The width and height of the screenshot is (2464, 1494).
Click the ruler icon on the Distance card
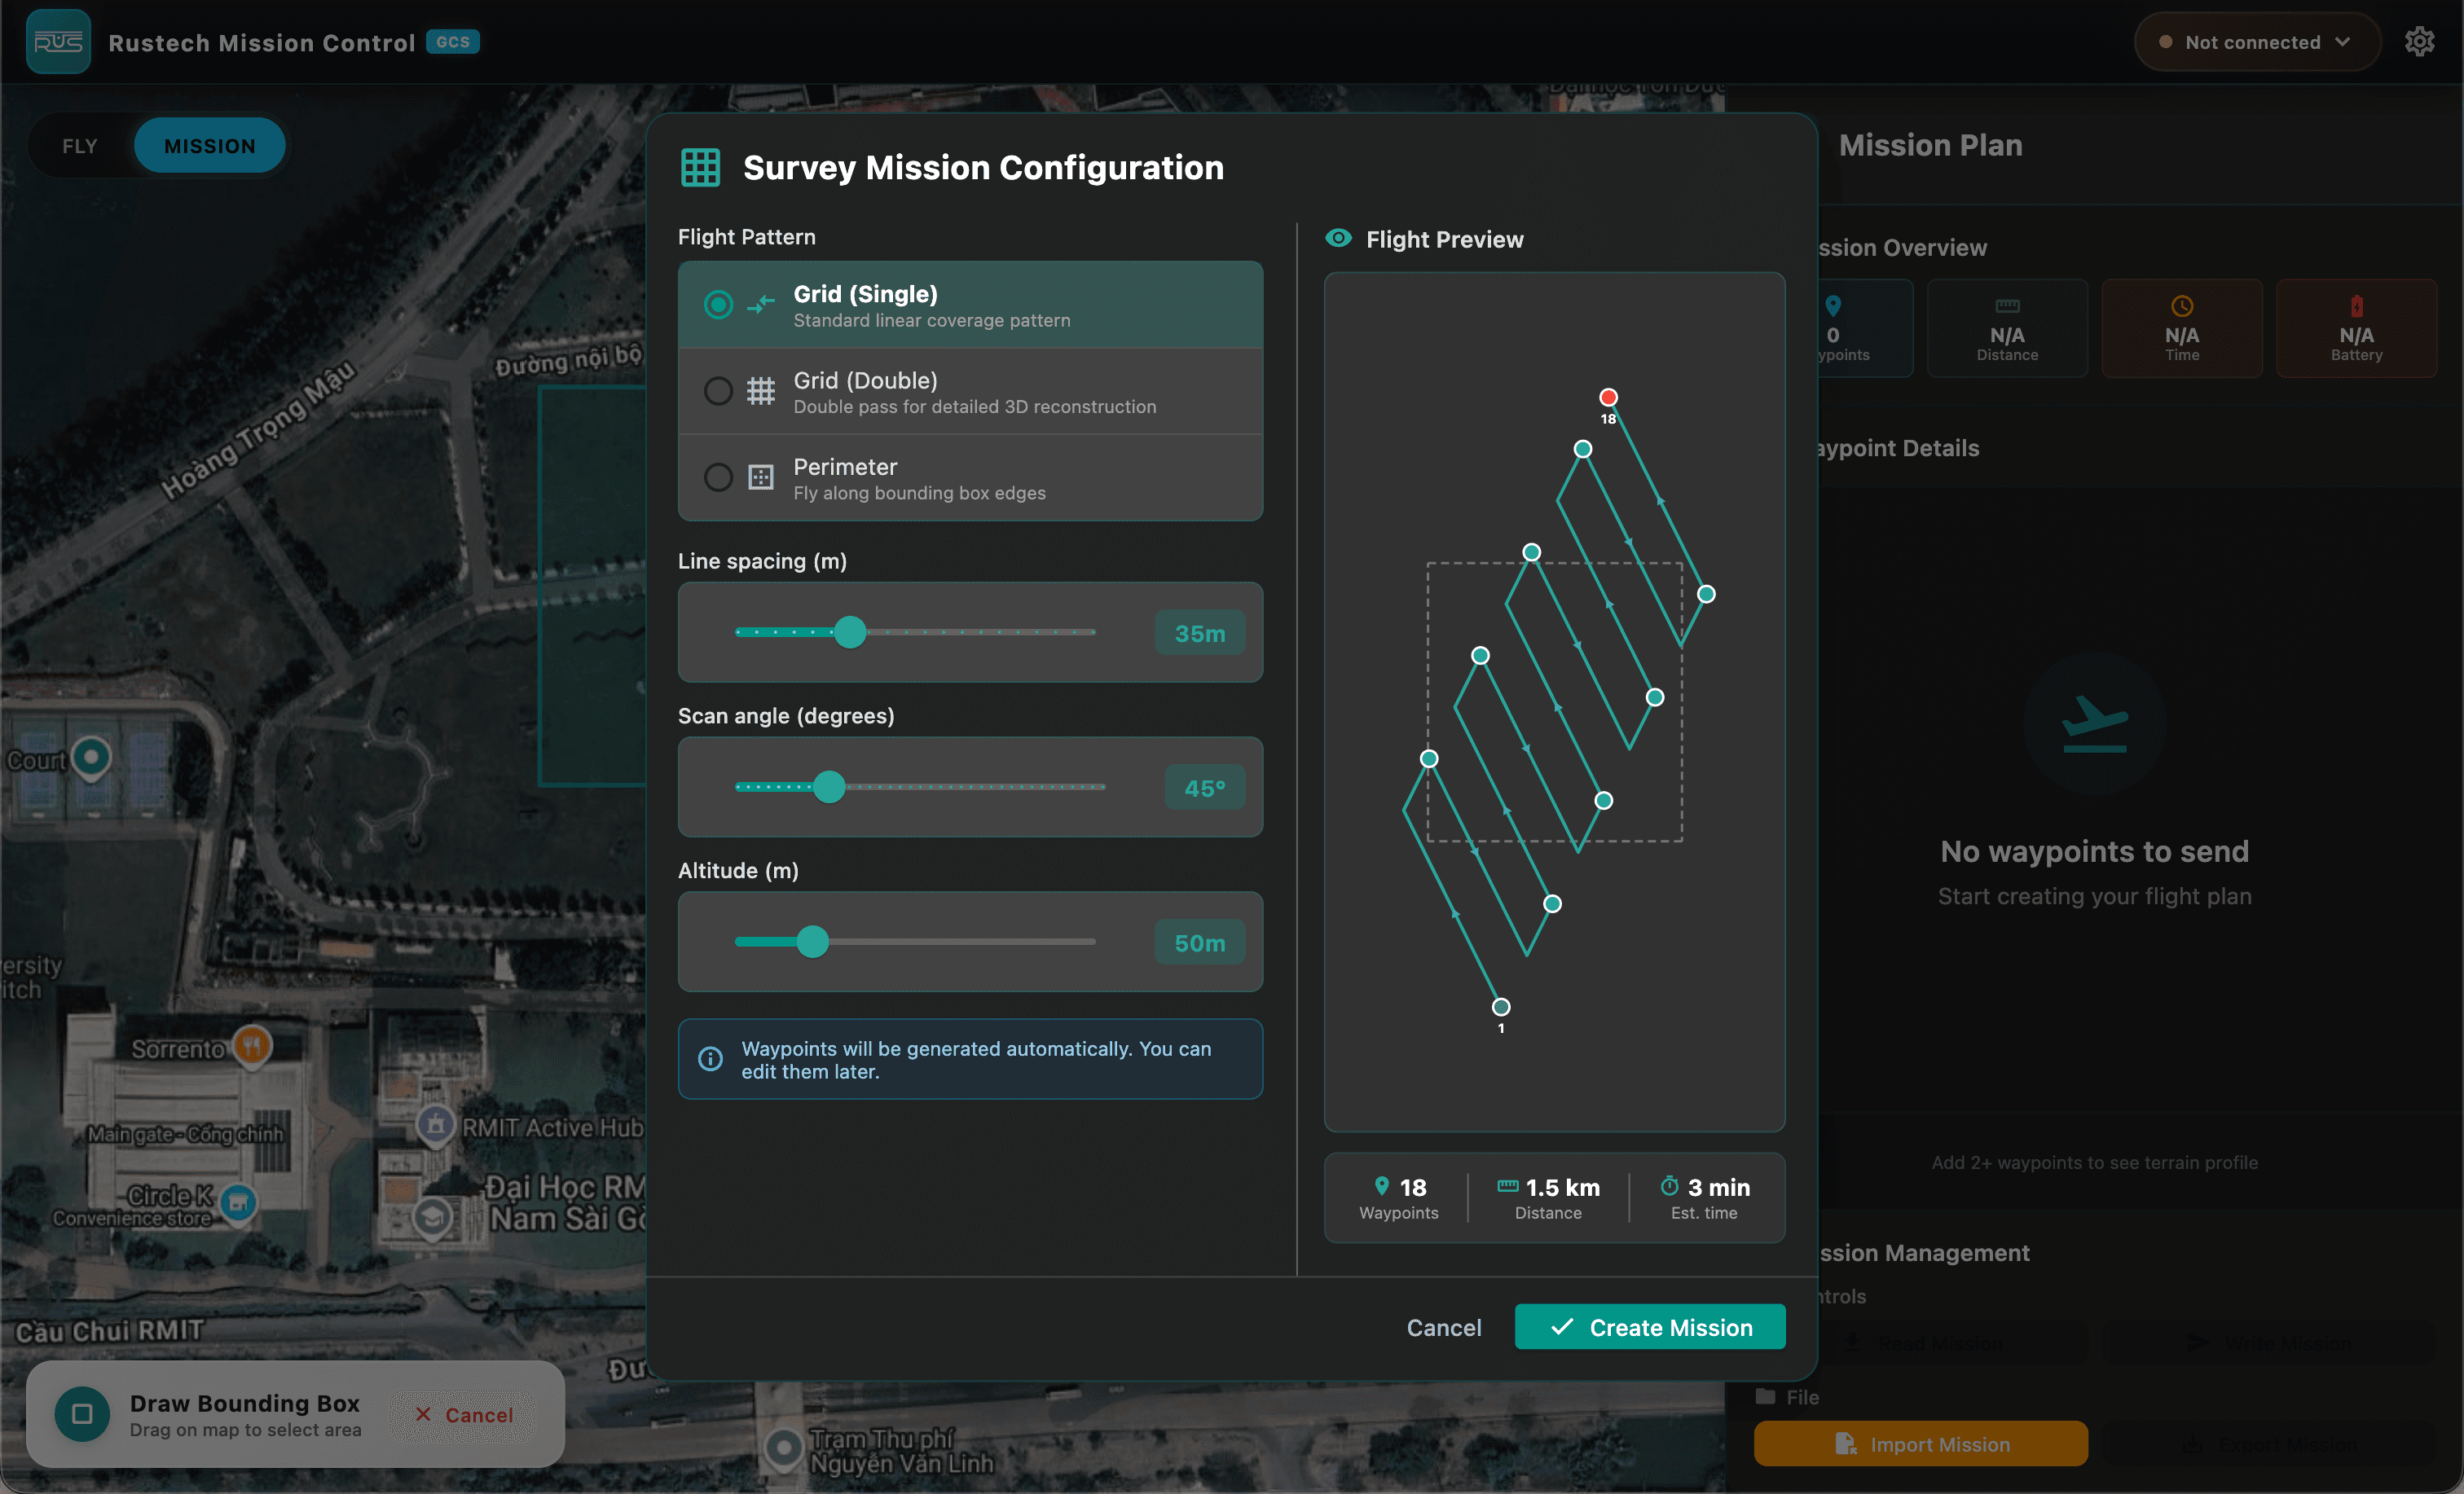[2007, 306]
